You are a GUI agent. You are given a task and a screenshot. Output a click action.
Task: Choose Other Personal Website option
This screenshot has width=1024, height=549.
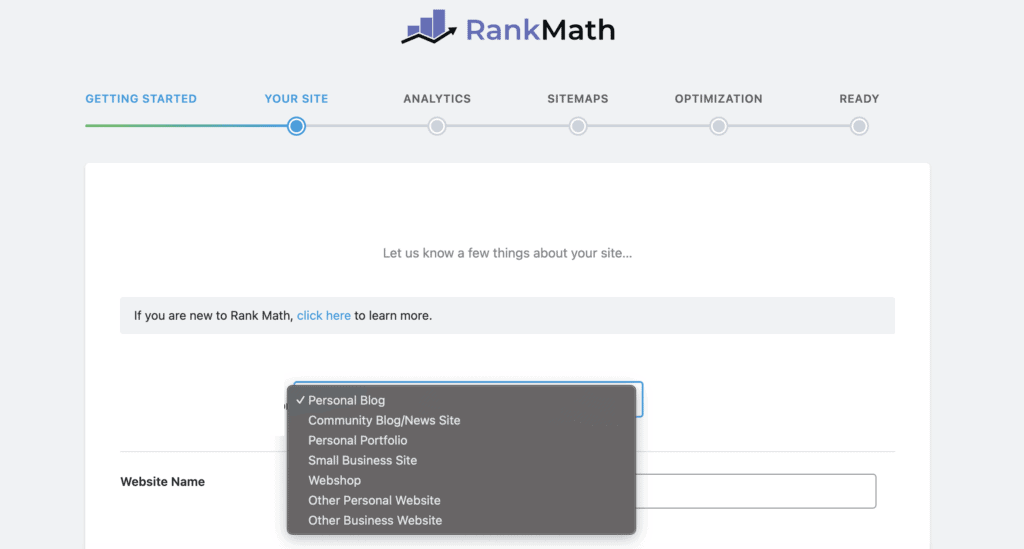tap(461, 501)
